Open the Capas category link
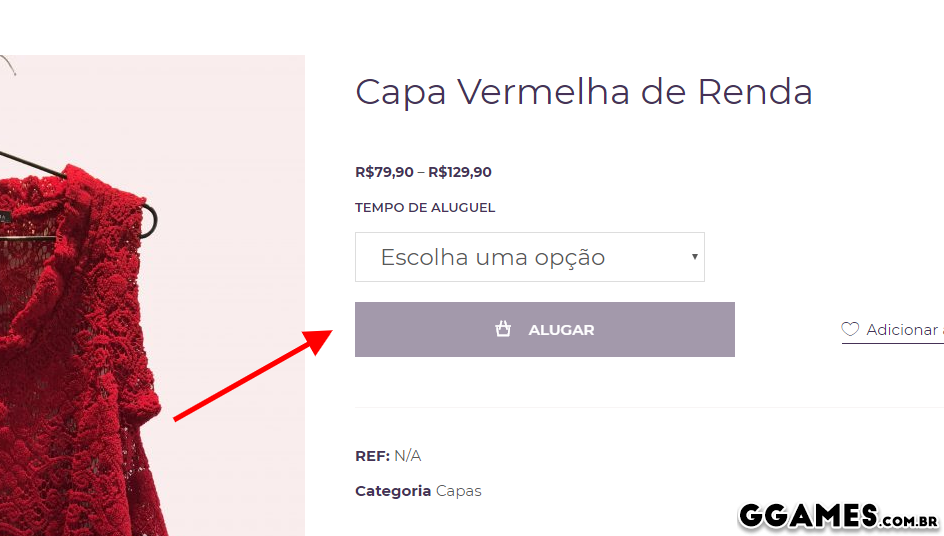 (x=458, y=491)
